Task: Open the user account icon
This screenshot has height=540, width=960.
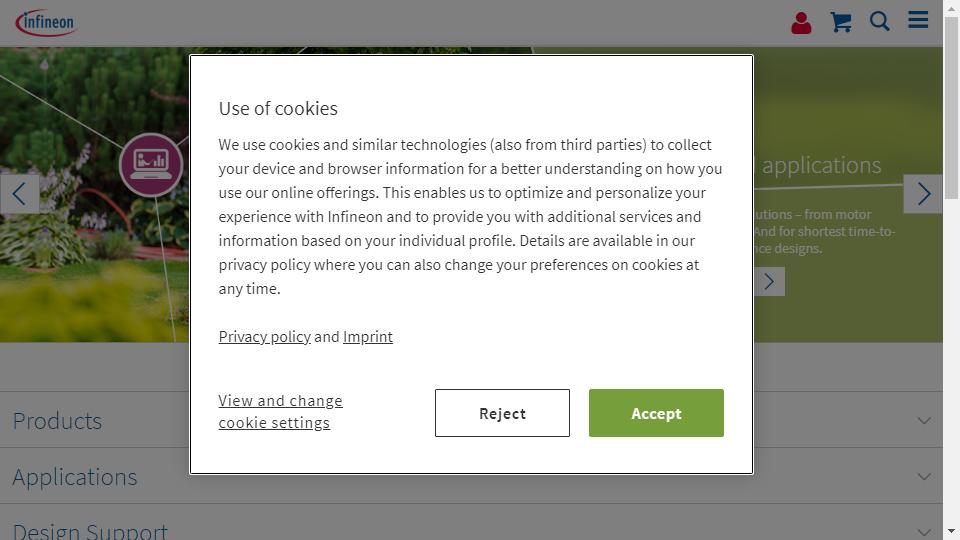Action: point(801,23)
